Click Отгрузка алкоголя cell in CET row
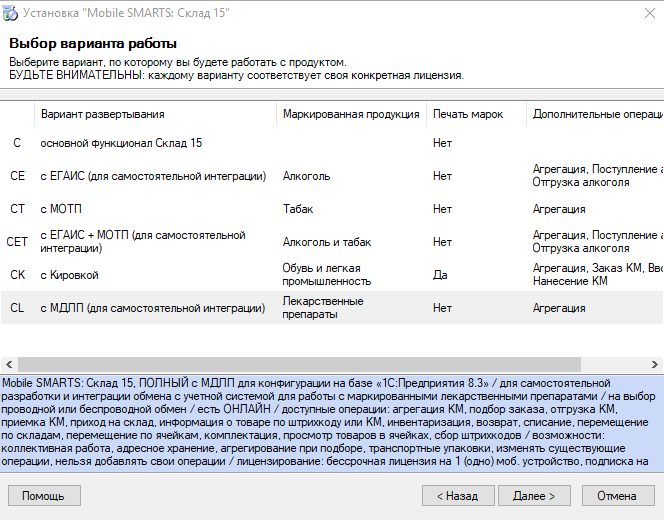The height and width of the screenshot is (520, 664). point(598,241)
